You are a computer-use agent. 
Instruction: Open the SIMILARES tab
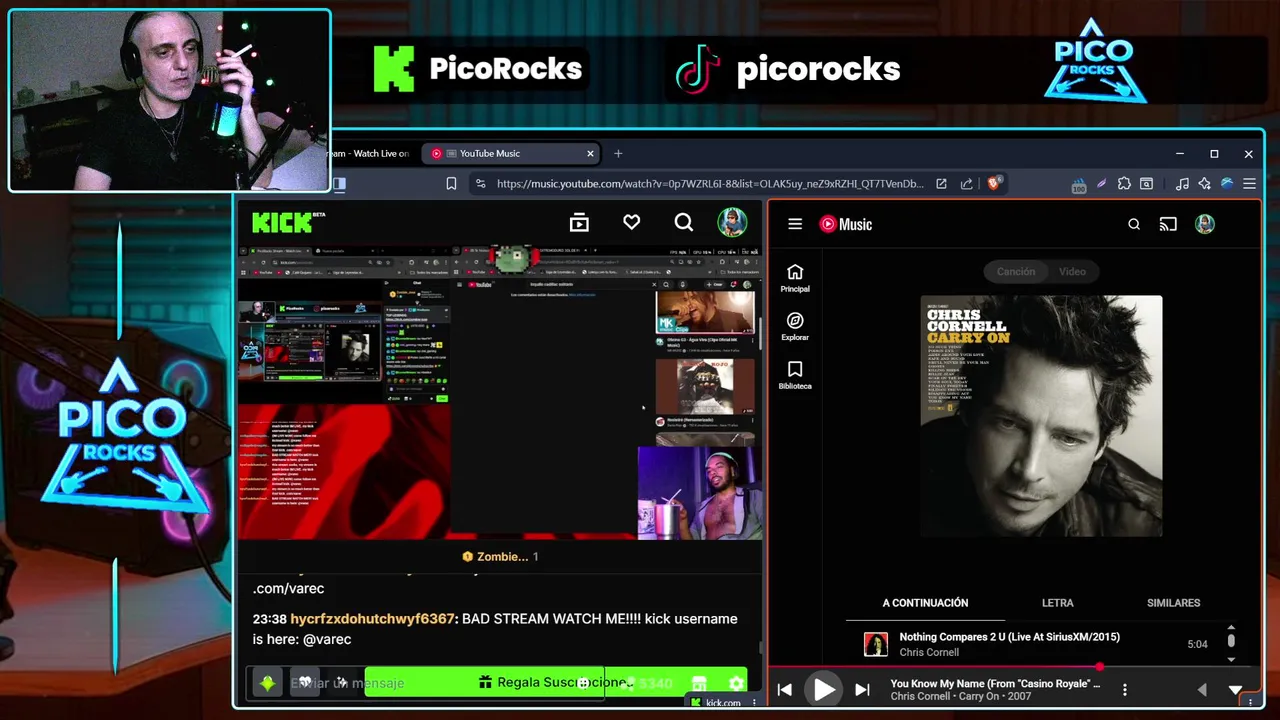coord(1173,603)
